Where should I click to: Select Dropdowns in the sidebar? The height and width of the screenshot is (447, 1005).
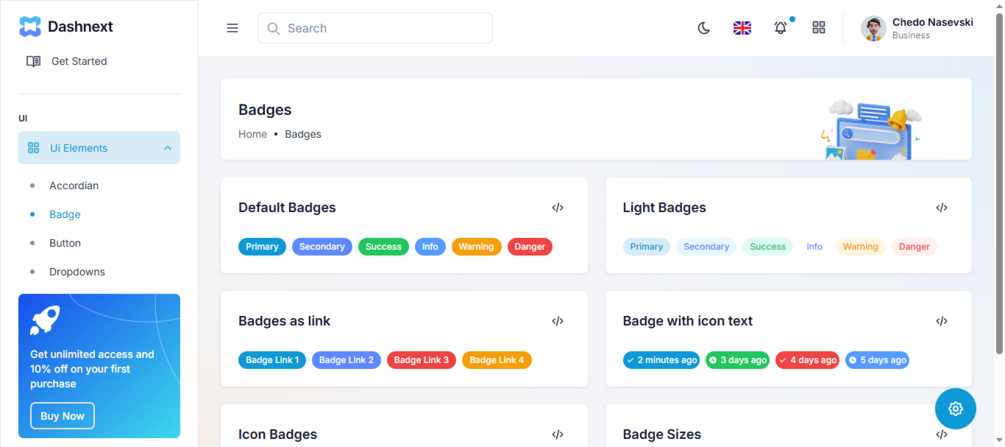[77, 272]
